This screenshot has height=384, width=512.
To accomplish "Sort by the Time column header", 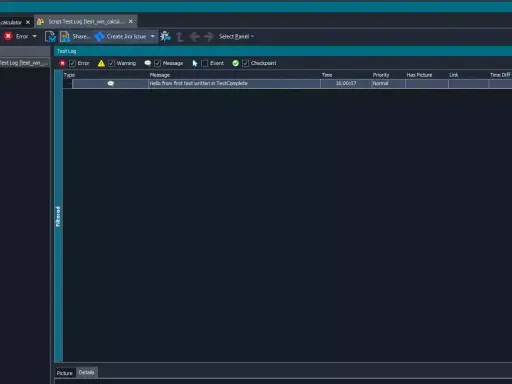I will pyautogui.click(x=346, y=75).
